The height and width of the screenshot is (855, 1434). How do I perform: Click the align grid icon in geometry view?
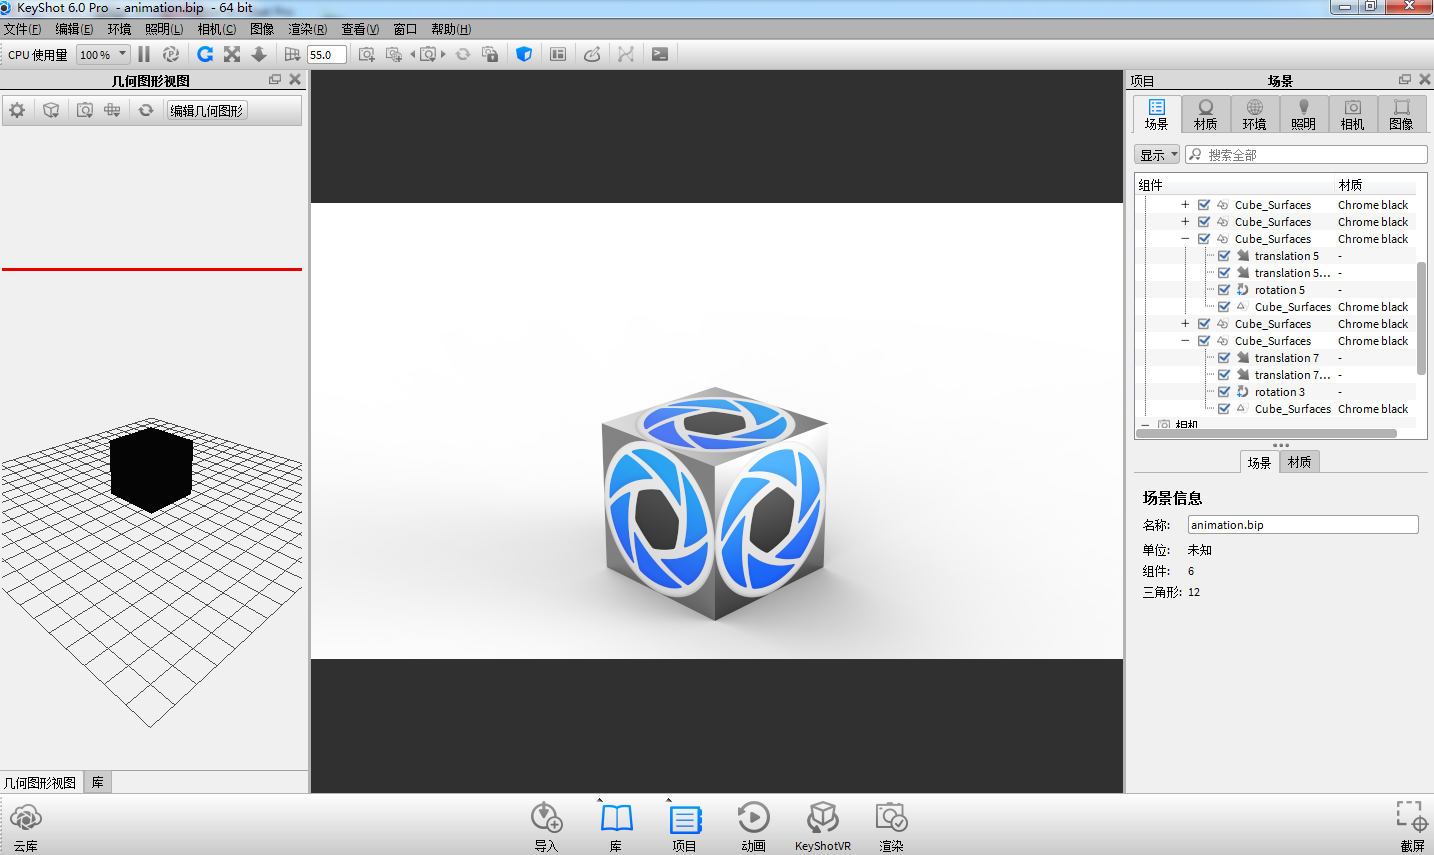[112, 110]
